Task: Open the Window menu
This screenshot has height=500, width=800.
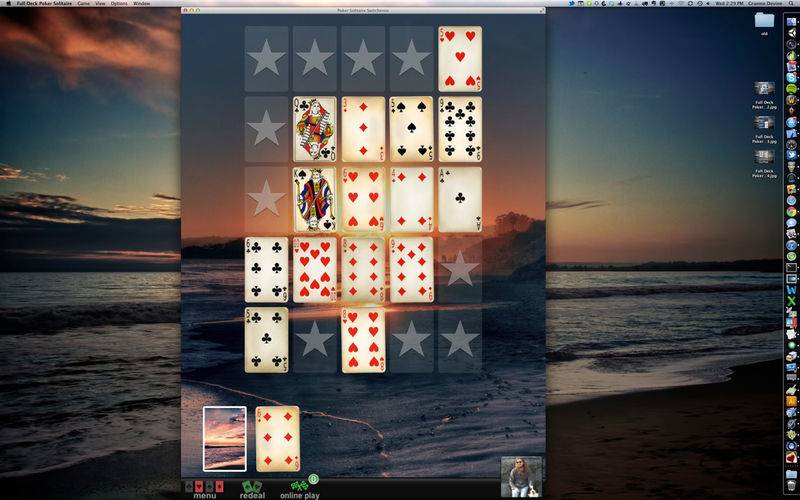Action: click(x=141, y=4)
